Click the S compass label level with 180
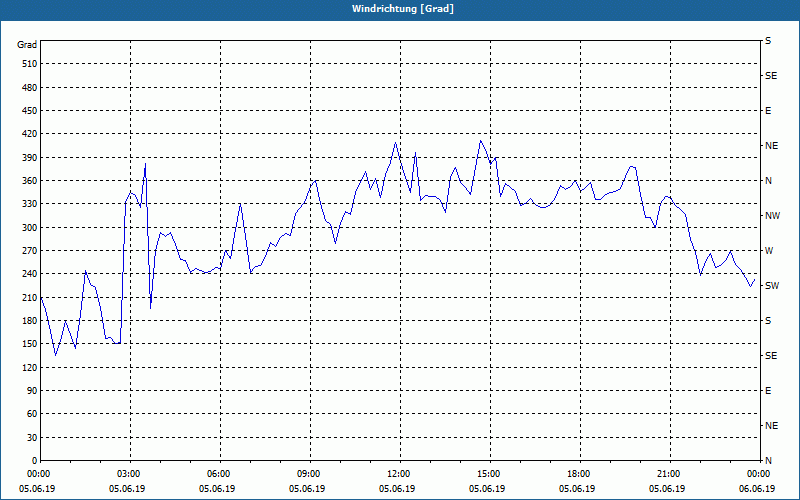Screen dimensions: 800x500 click(x=768, y=321)
